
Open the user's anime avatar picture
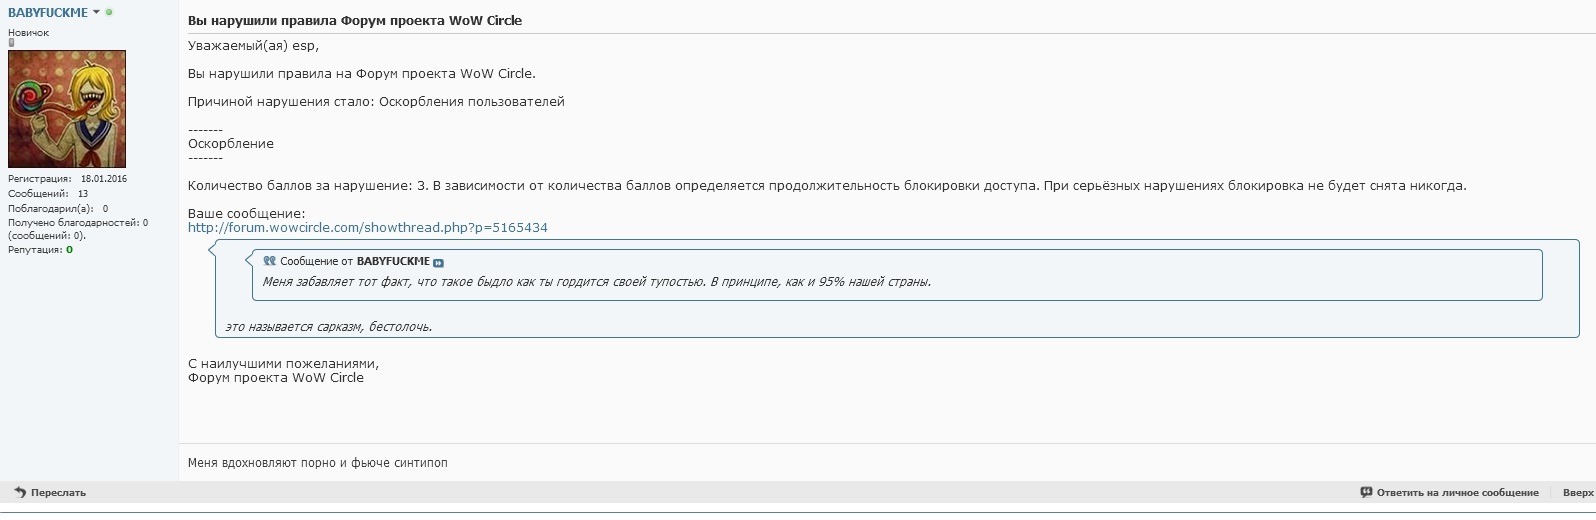[x=67, y=109]
